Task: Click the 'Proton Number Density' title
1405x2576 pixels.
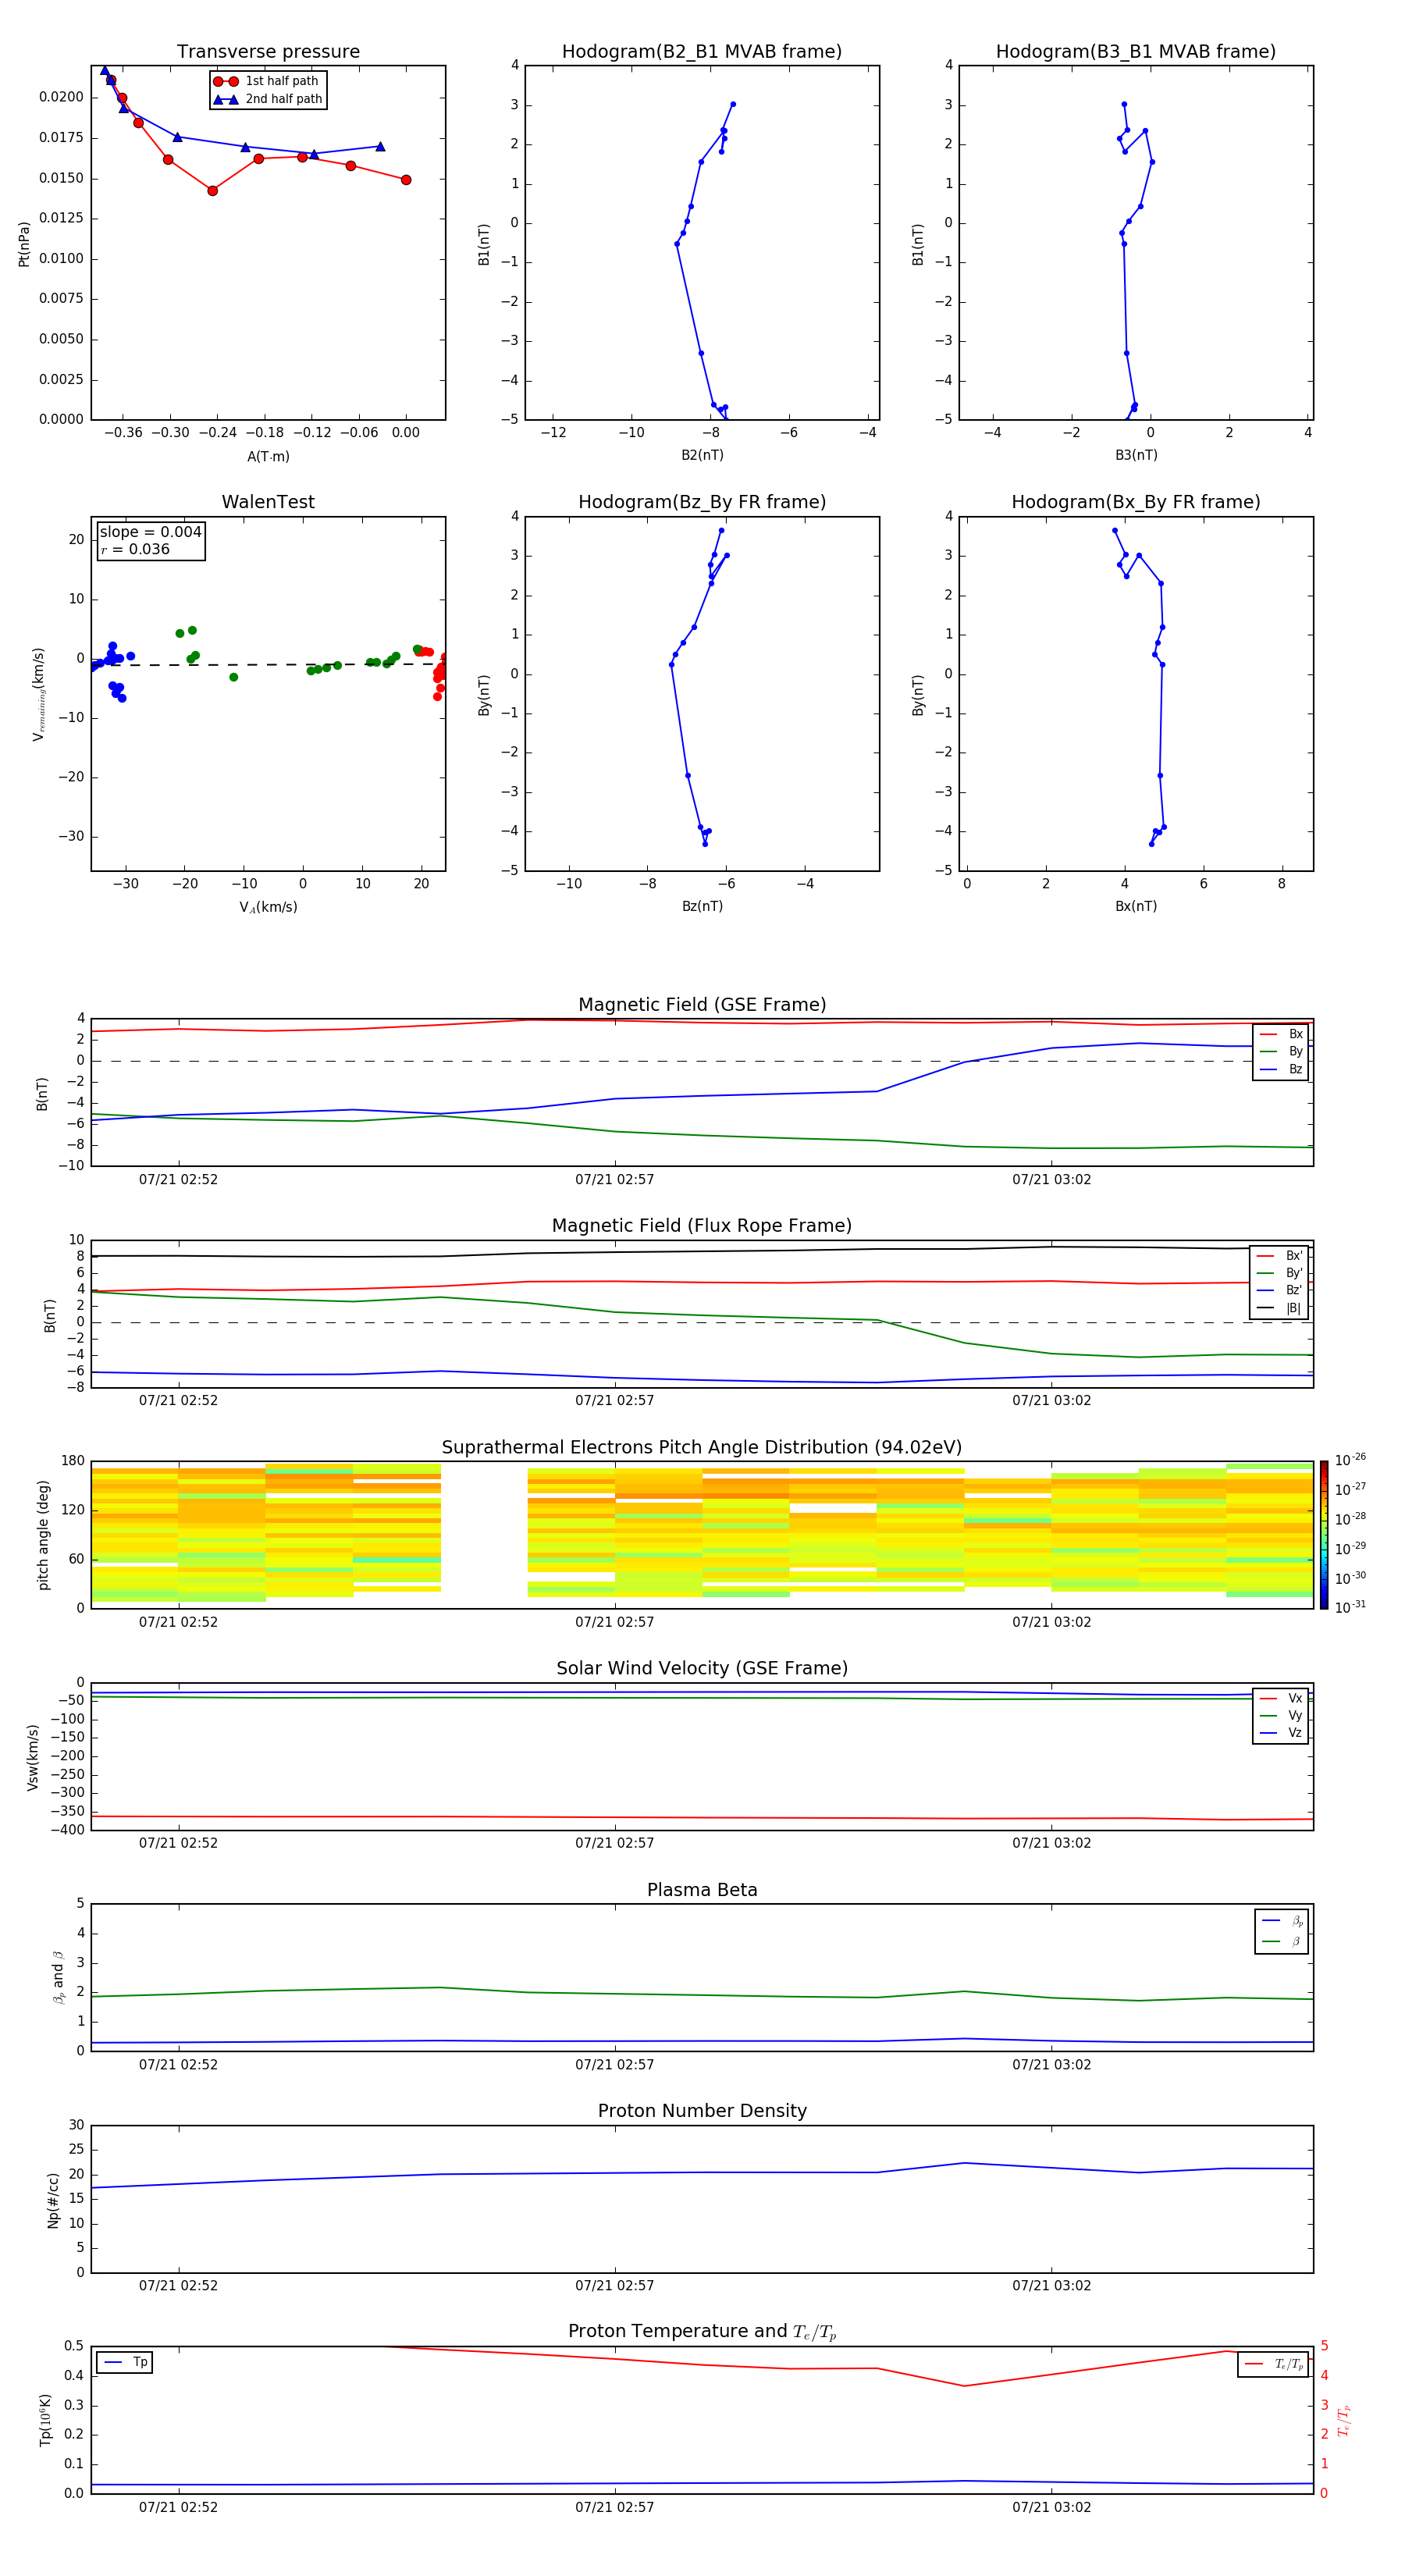Action: pos(702,2111)
